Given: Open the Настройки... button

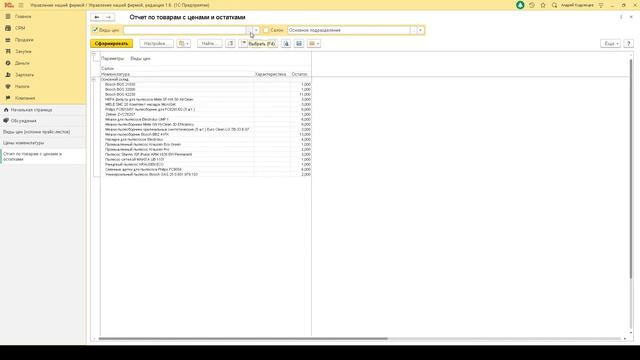Looking at the screenshot, I should tap(156, 43).
